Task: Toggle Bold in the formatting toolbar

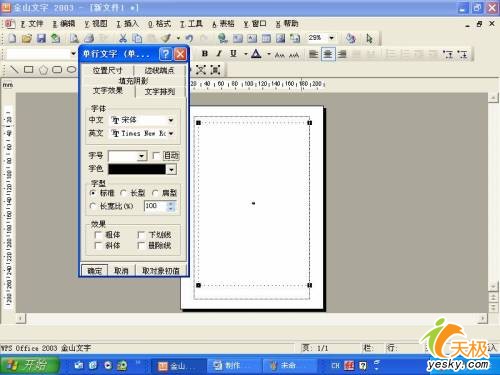Action: pyautogui.click(x=205, y=53)
